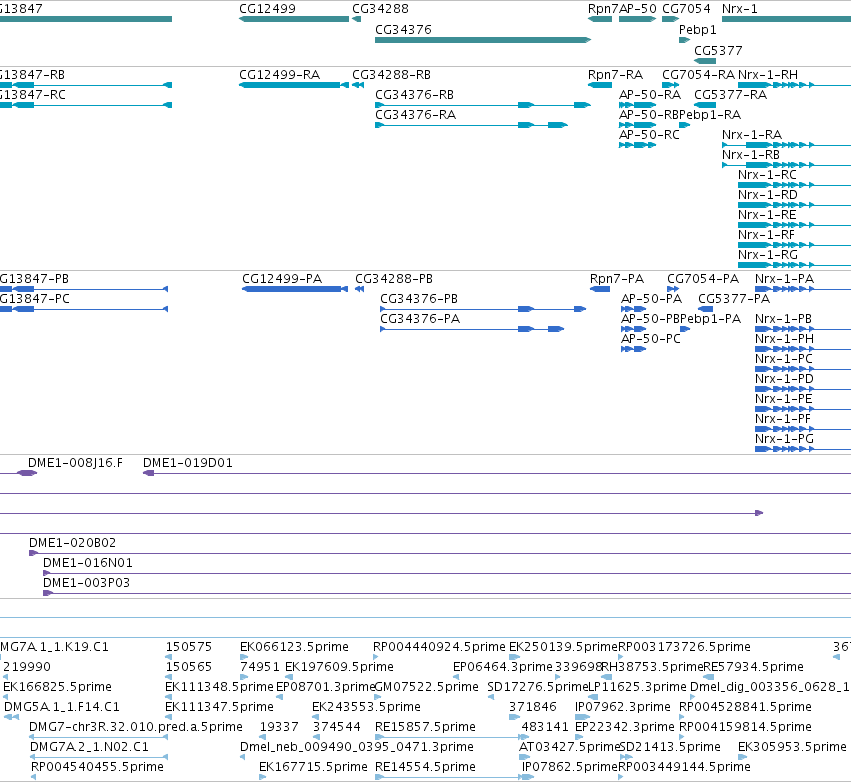The width and height of the screenshot is (851, 782).
Task: Select the Nrx-1-RC transcript label
Action: 767,175
